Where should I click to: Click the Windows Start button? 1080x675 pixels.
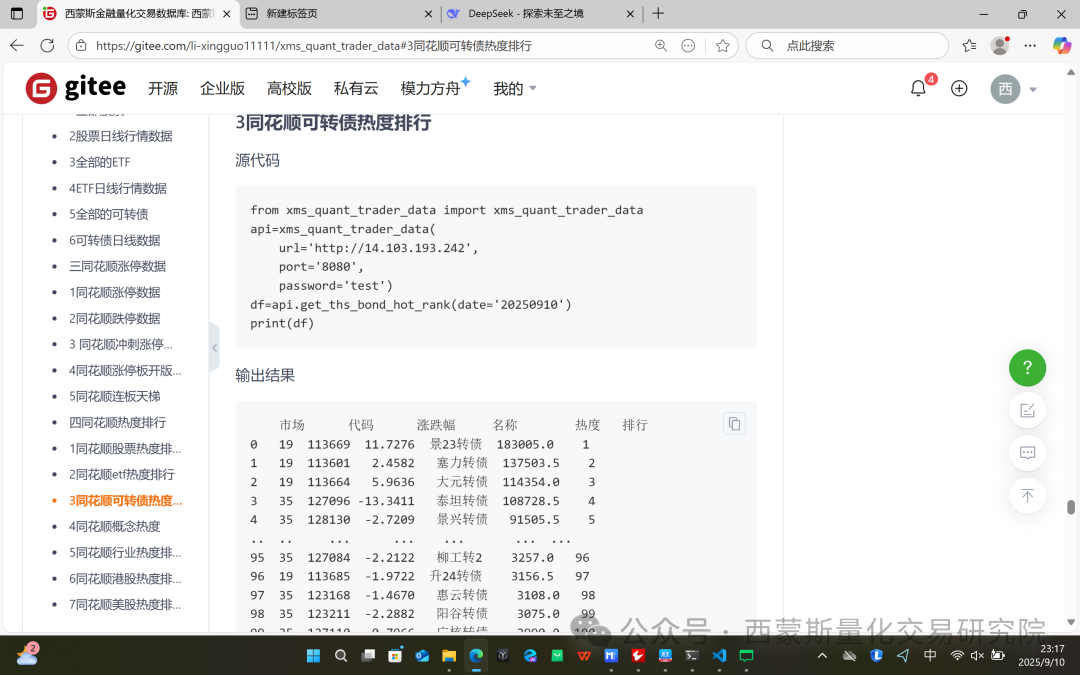click(313, 655)
